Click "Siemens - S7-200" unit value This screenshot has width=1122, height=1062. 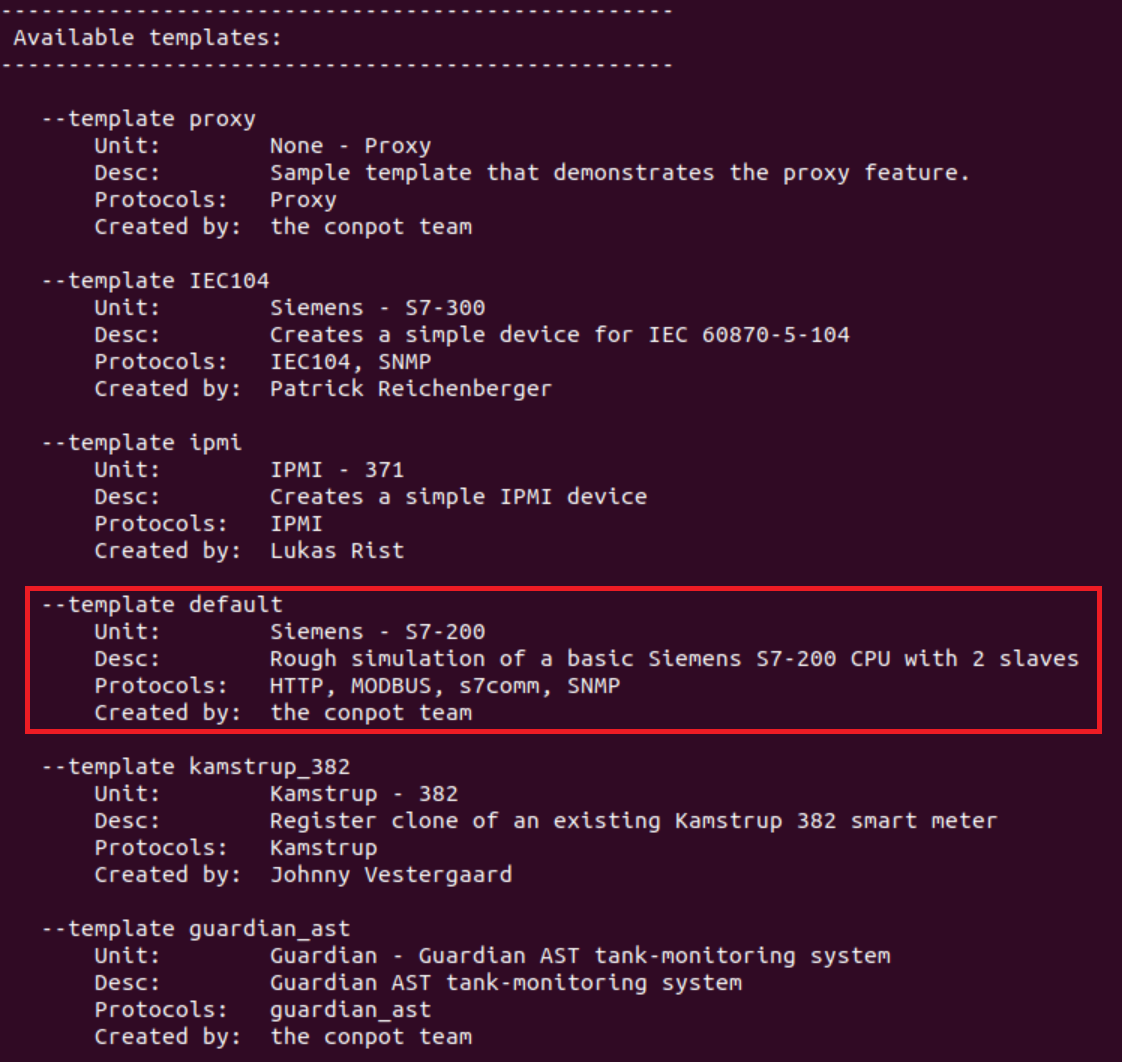click(377, 632)
